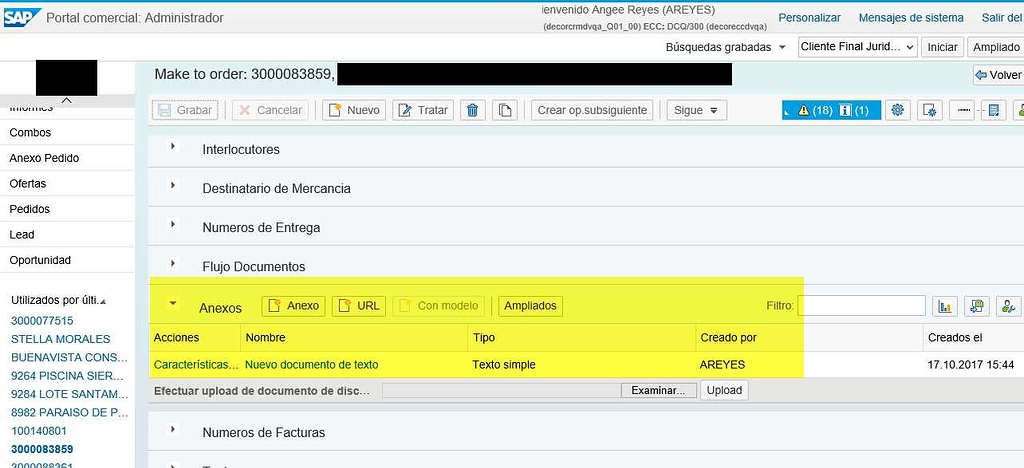This screenshot has height=468, width=1024.
Task: Click the dashed line separator button in the toolbar
Action: click(x=961, y=110)
